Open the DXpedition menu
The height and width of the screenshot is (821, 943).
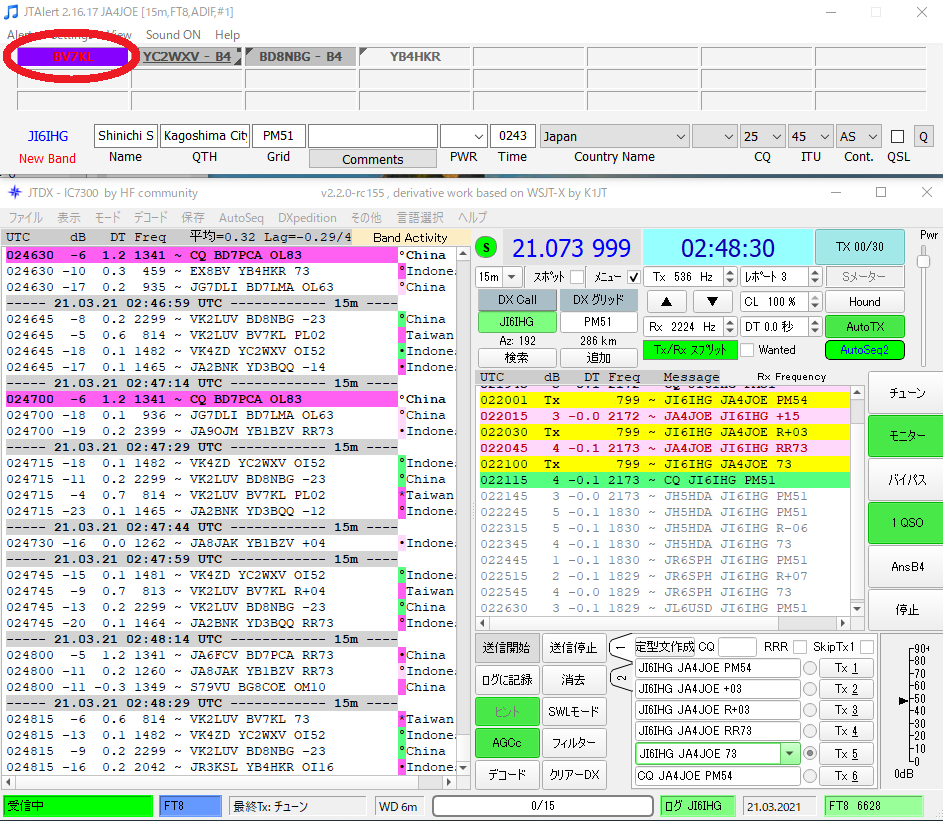click(307, 217)
